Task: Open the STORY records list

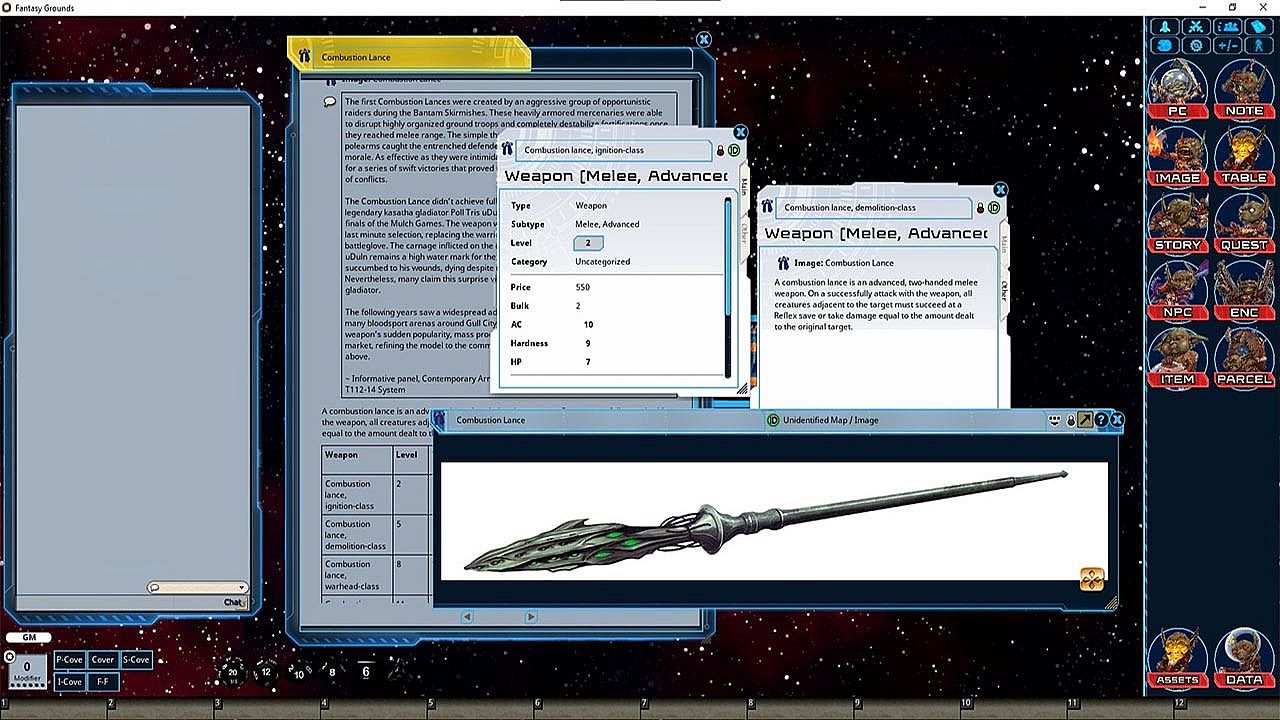Action: coord(1177,223)
